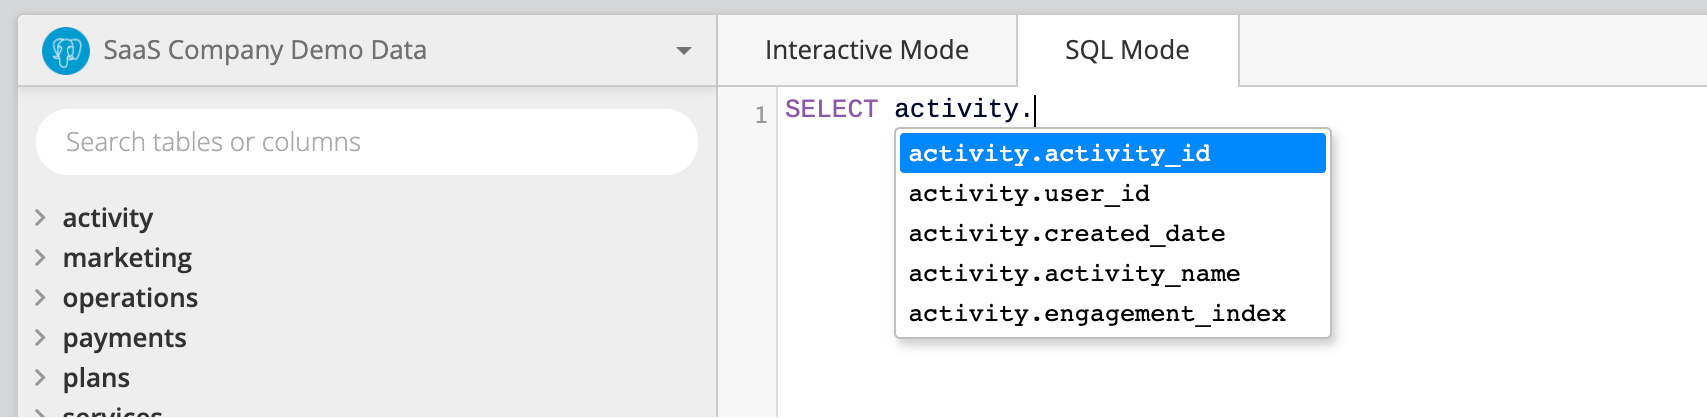This screenshot has height=419, width=1707.
Task: Switch to Interactive Mode tab
Action: 867,50
